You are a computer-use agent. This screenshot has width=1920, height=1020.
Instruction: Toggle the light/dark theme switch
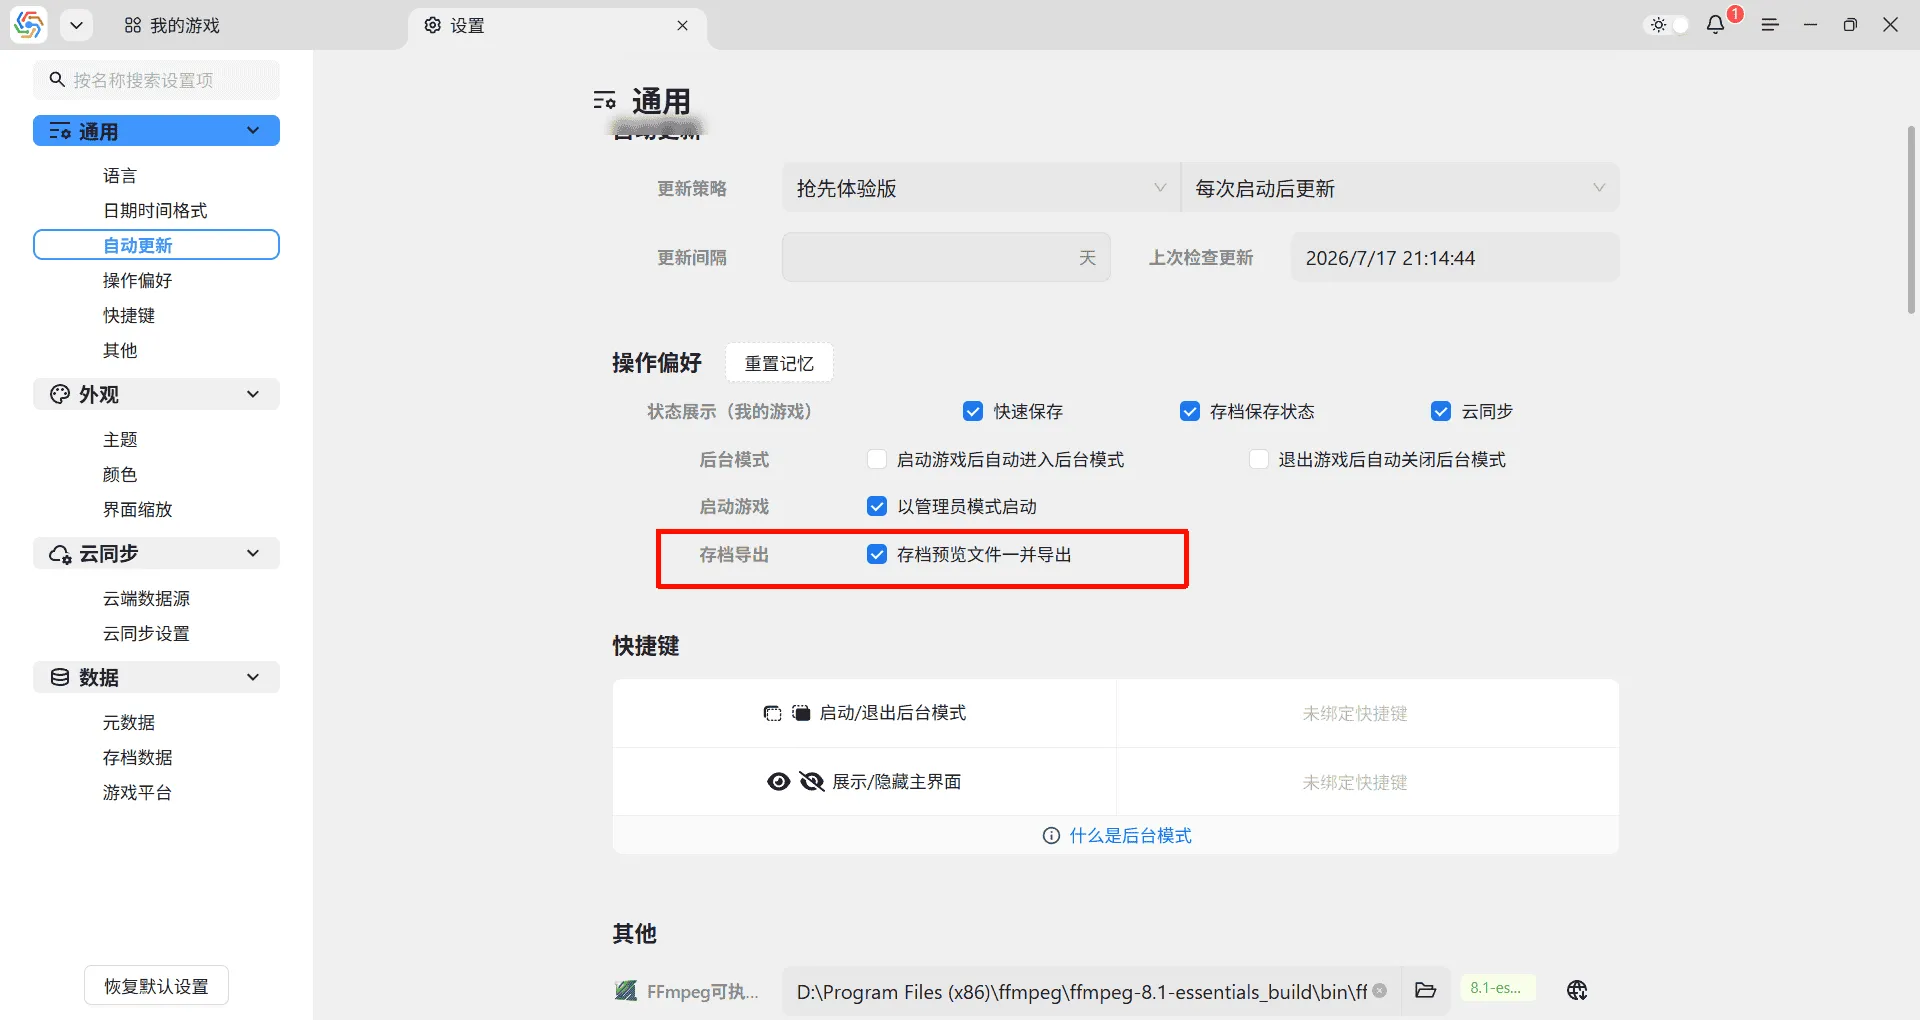tap(1668, 25)
